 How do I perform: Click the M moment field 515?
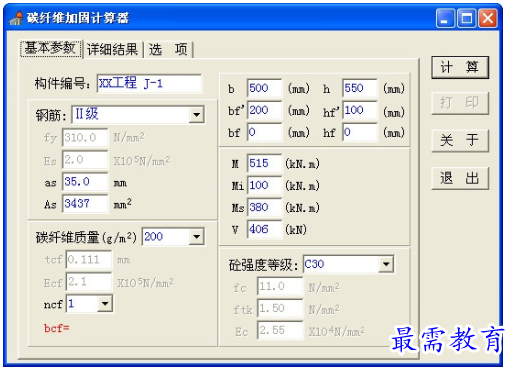[264, 163]
